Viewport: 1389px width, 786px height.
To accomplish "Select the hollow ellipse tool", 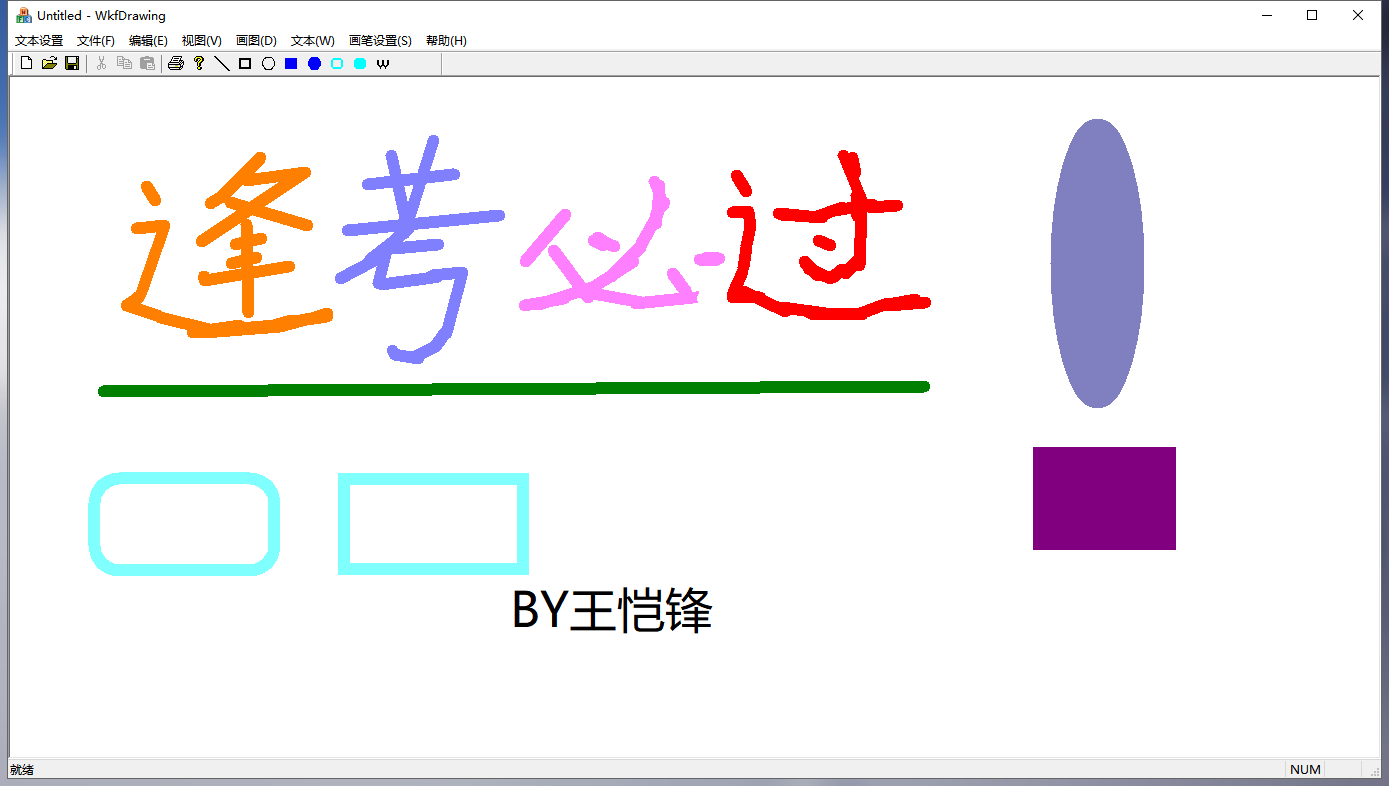I will (268, 64).
